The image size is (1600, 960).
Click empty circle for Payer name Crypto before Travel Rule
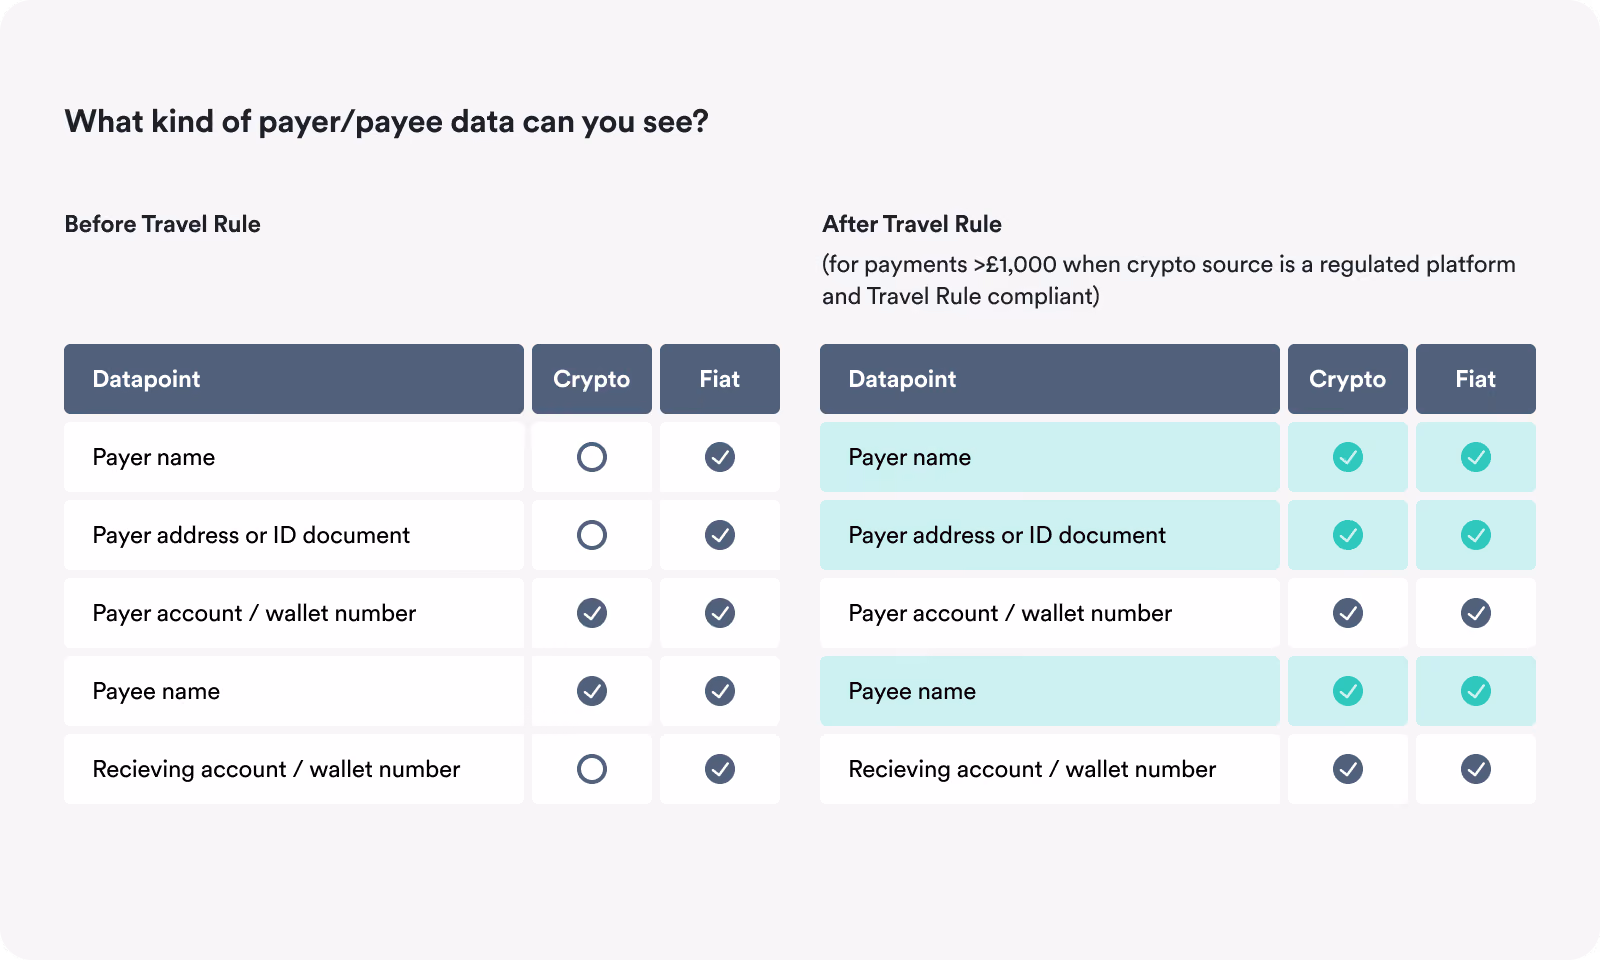(592, 457)
